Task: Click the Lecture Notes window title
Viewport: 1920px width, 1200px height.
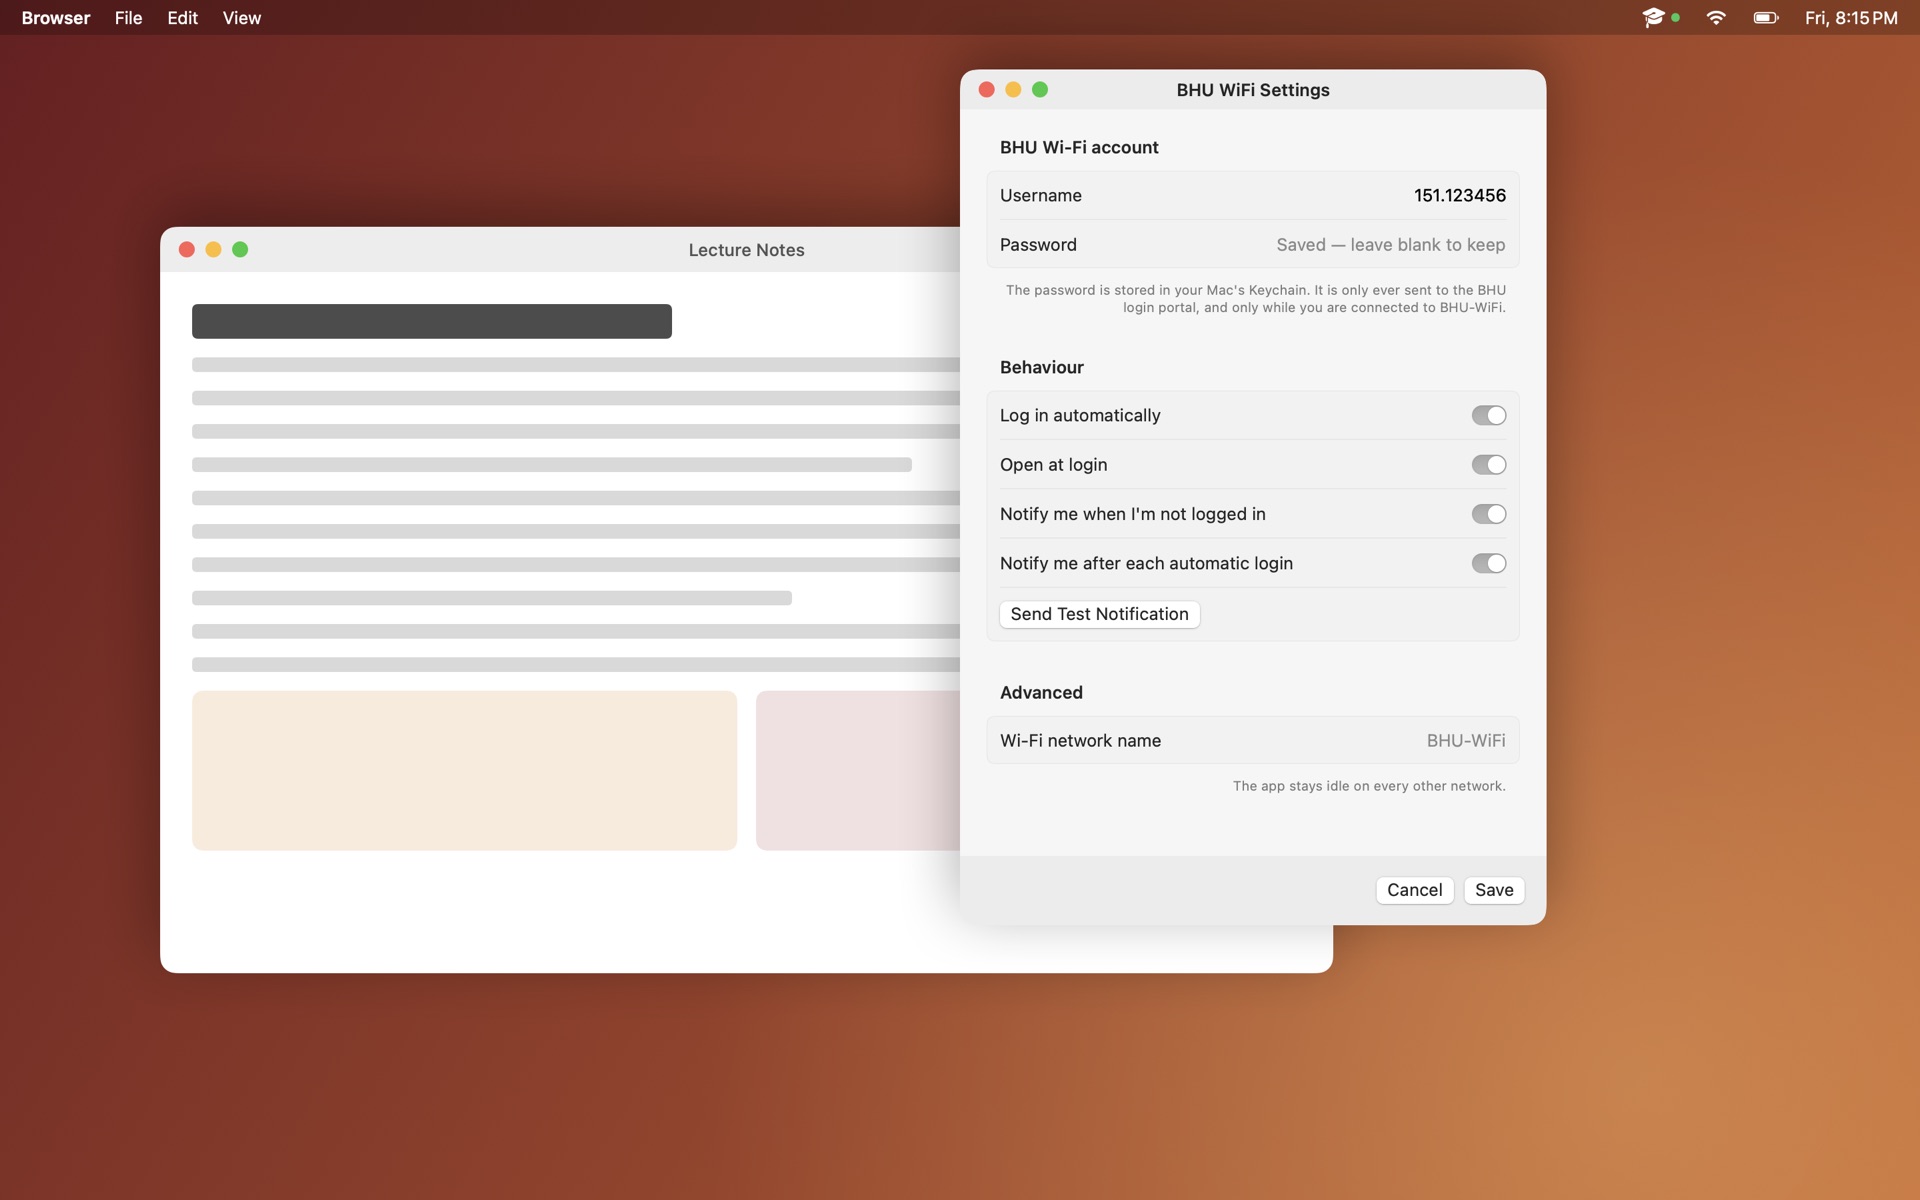Action: point(746,250)
